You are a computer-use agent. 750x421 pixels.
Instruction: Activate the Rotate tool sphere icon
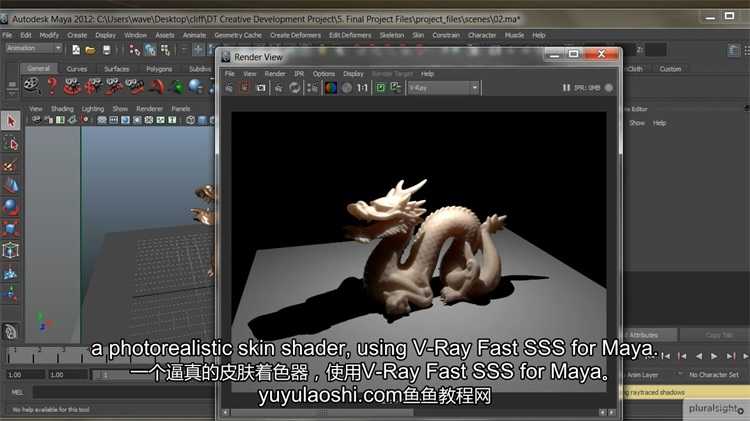pos(11,208)
